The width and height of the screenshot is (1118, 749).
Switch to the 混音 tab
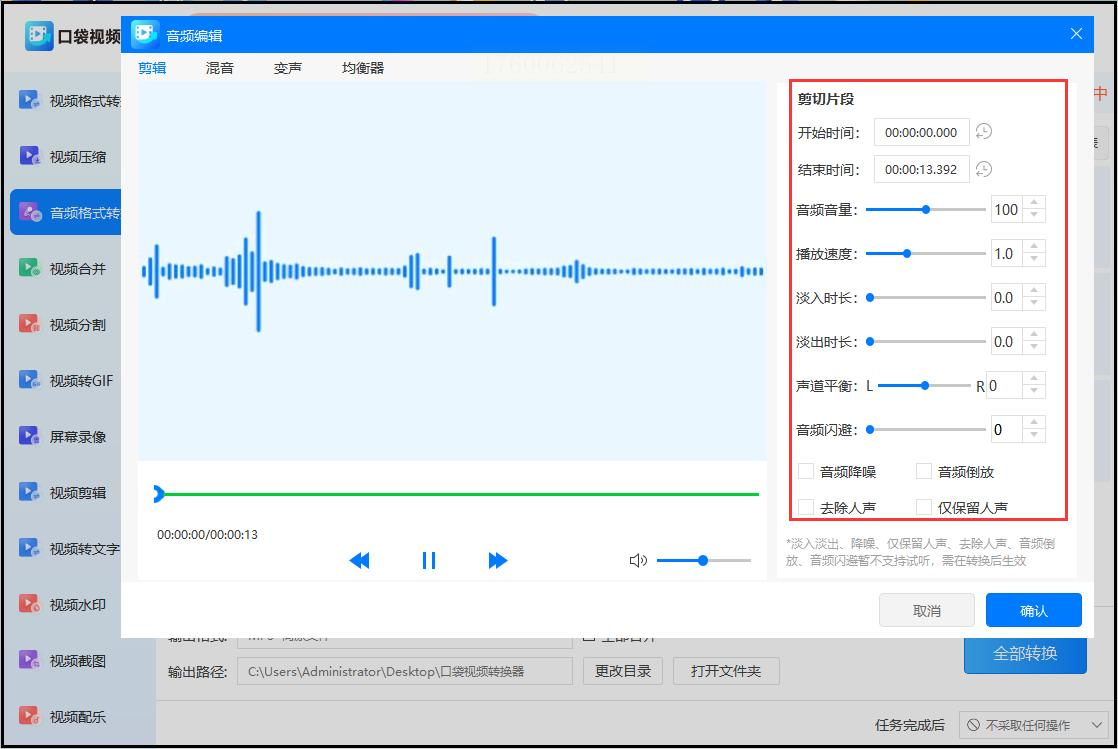pyautogui.click(x=220, y=68)
